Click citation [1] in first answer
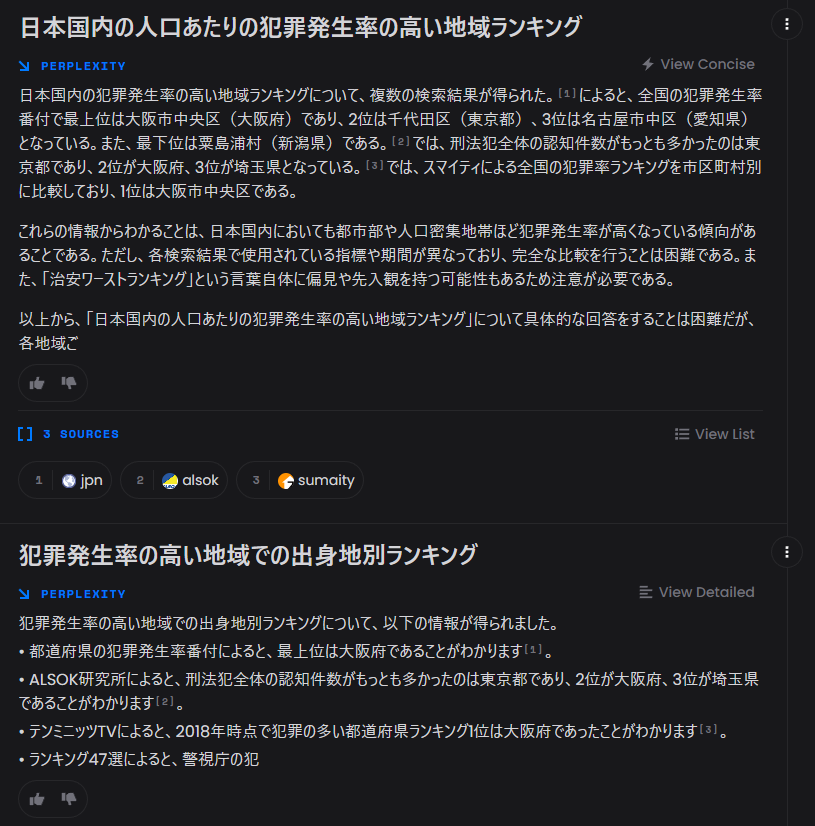This screenshot has height=826, width=815. pyautogui.click(x=568, y=94)
